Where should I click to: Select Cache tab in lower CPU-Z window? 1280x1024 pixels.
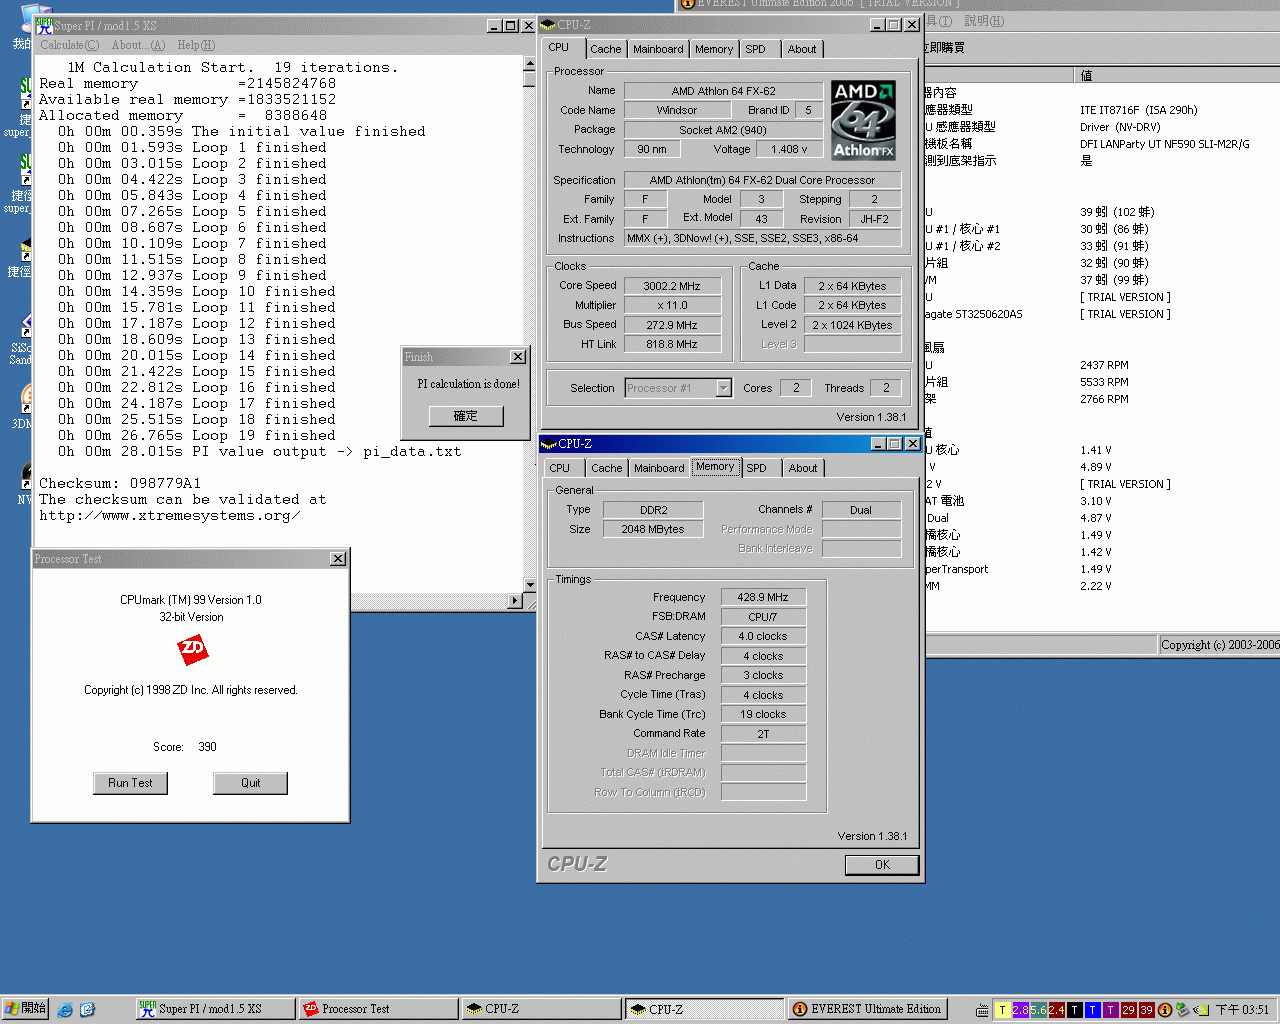tap(606, 468)
